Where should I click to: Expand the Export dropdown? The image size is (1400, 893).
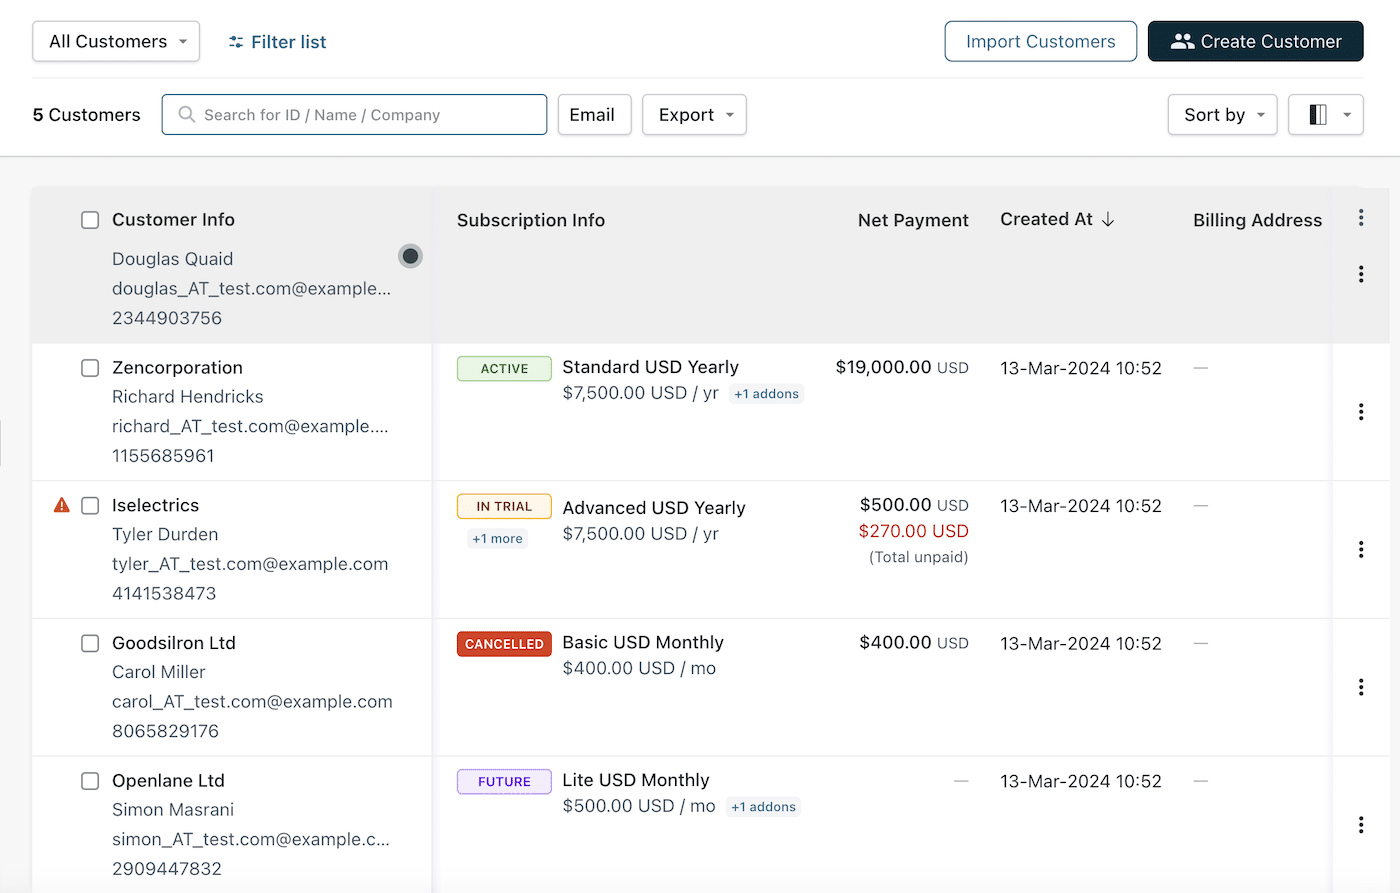pyautogui.click(x=694, y=114)
